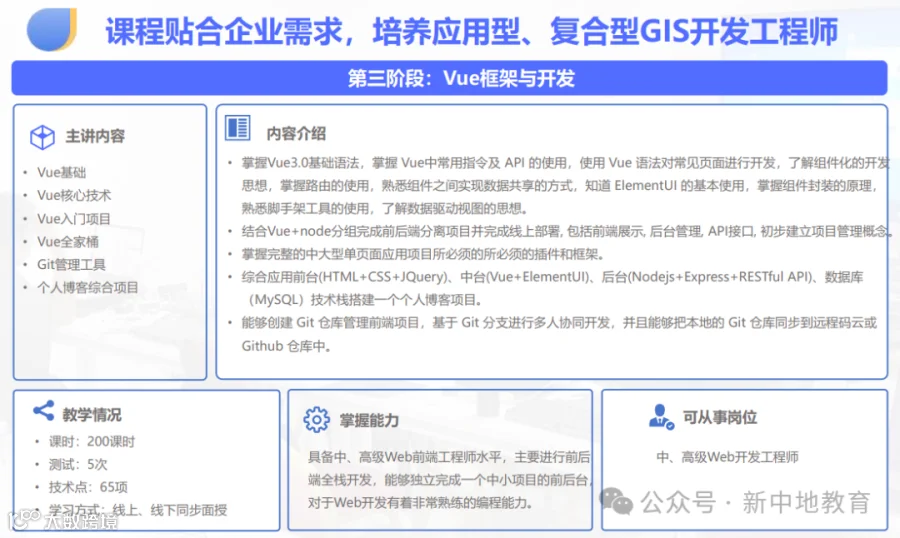Click the cube icon beside 主讲内容

coord(42,137)
